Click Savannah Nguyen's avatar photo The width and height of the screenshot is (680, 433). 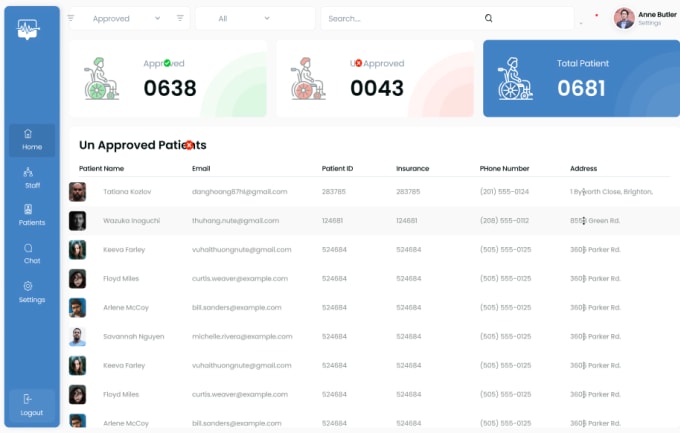pos(77,337)
